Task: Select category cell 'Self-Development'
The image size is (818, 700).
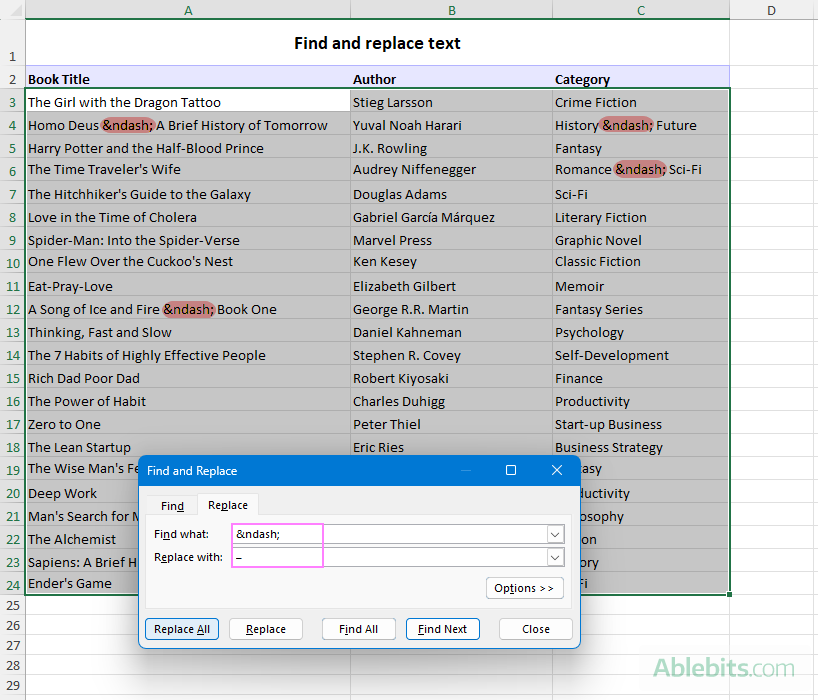Action: 641,355
